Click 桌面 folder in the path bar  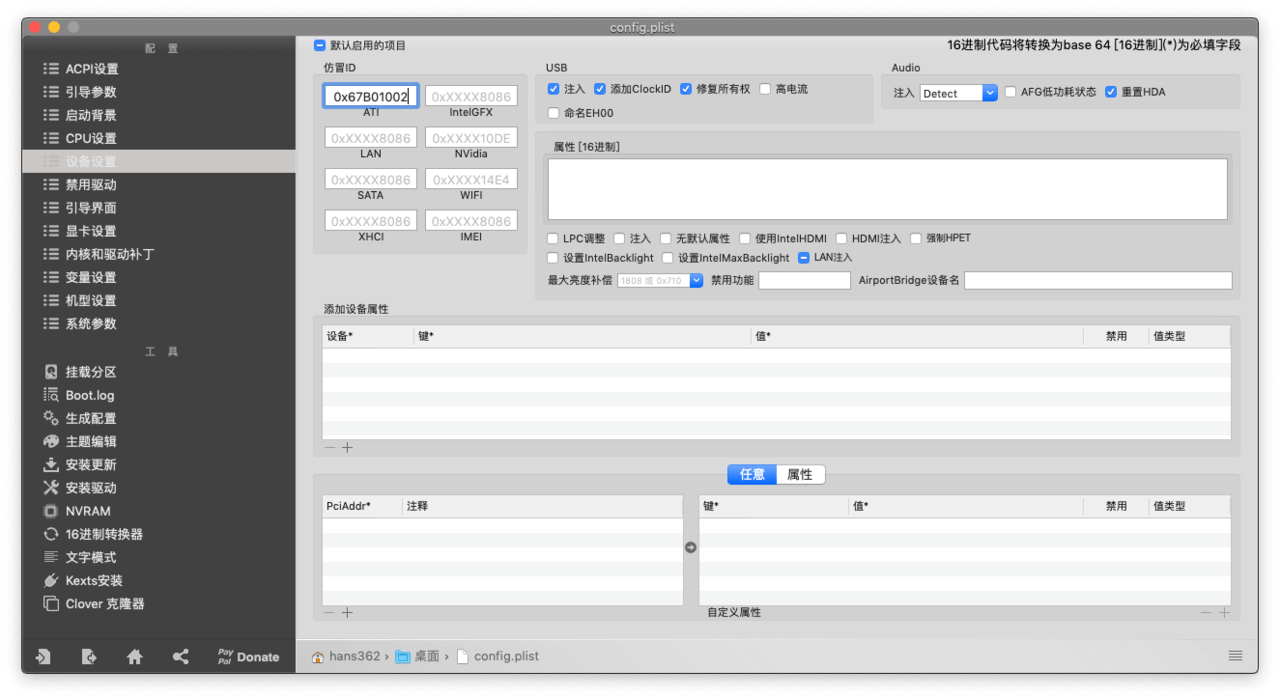click(427, 657)
